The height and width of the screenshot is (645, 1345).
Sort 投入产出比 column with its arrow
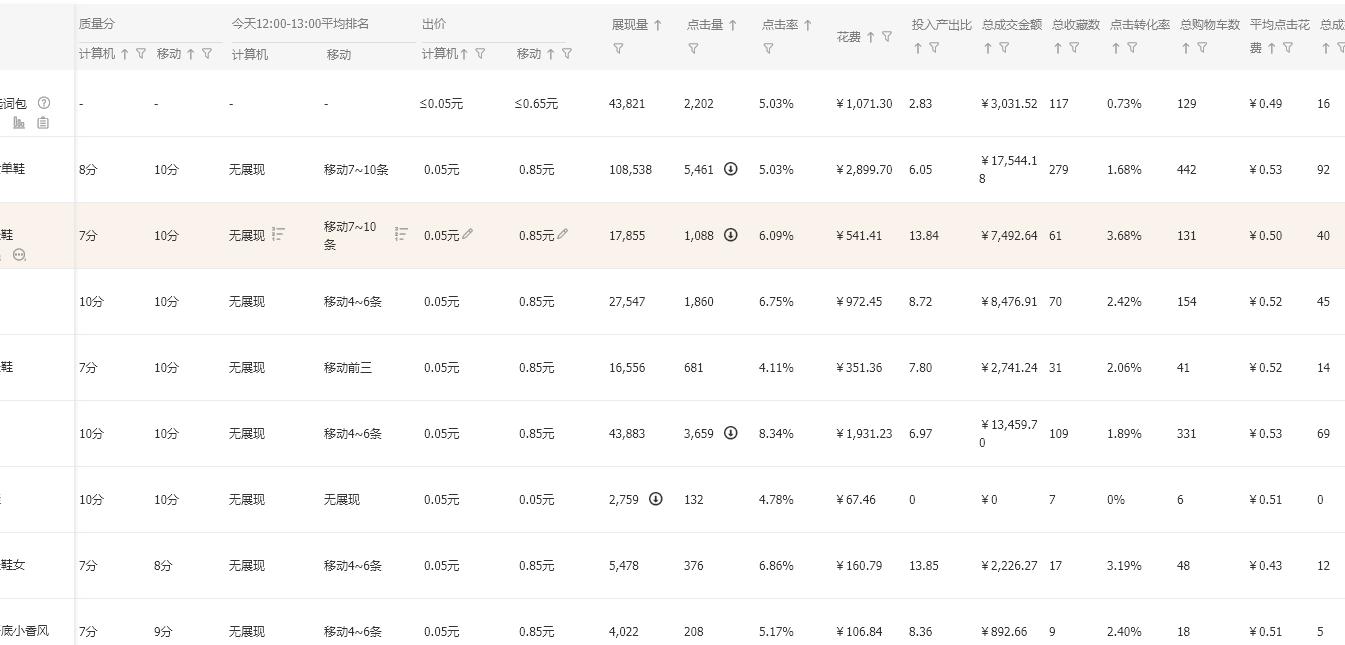[x=917, y=48]
